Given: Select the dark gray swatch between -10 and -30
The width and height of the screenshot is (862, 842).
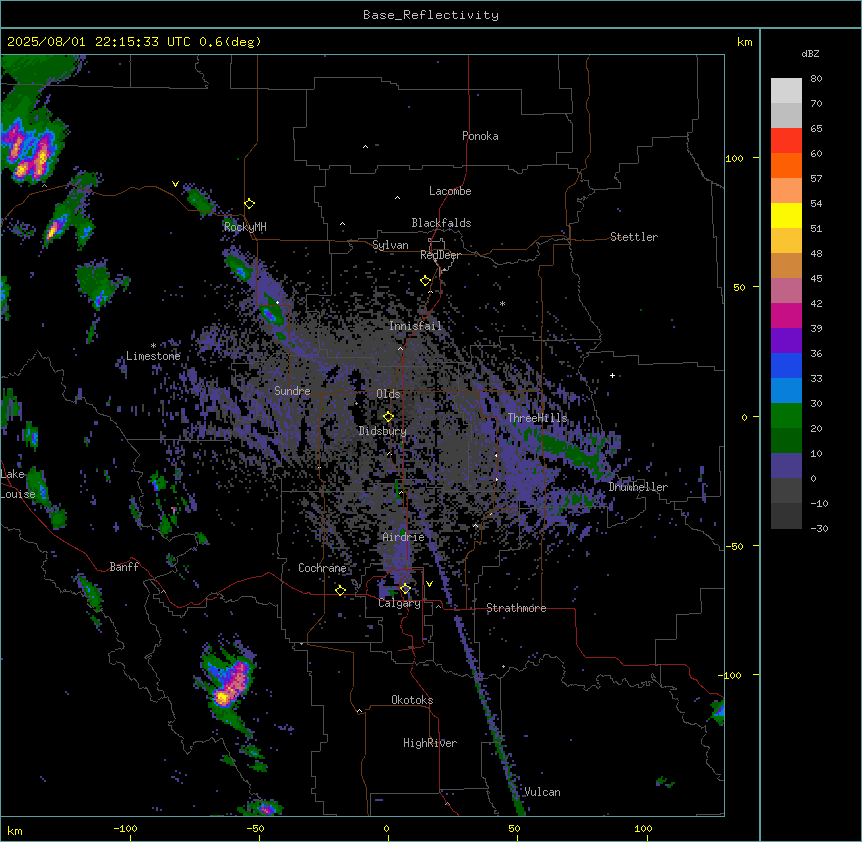Looking at the screenshot, I should pyautogui.click(x=786, y=516).
